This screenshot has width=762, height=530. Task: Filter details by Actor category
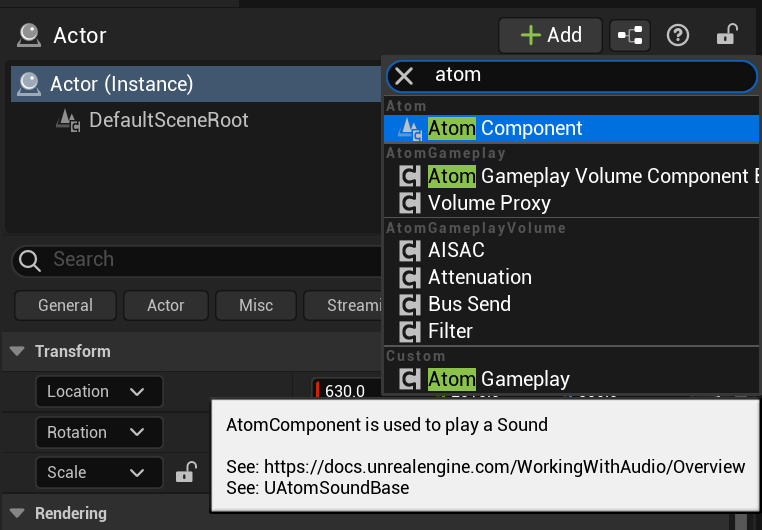coord(166,306)
